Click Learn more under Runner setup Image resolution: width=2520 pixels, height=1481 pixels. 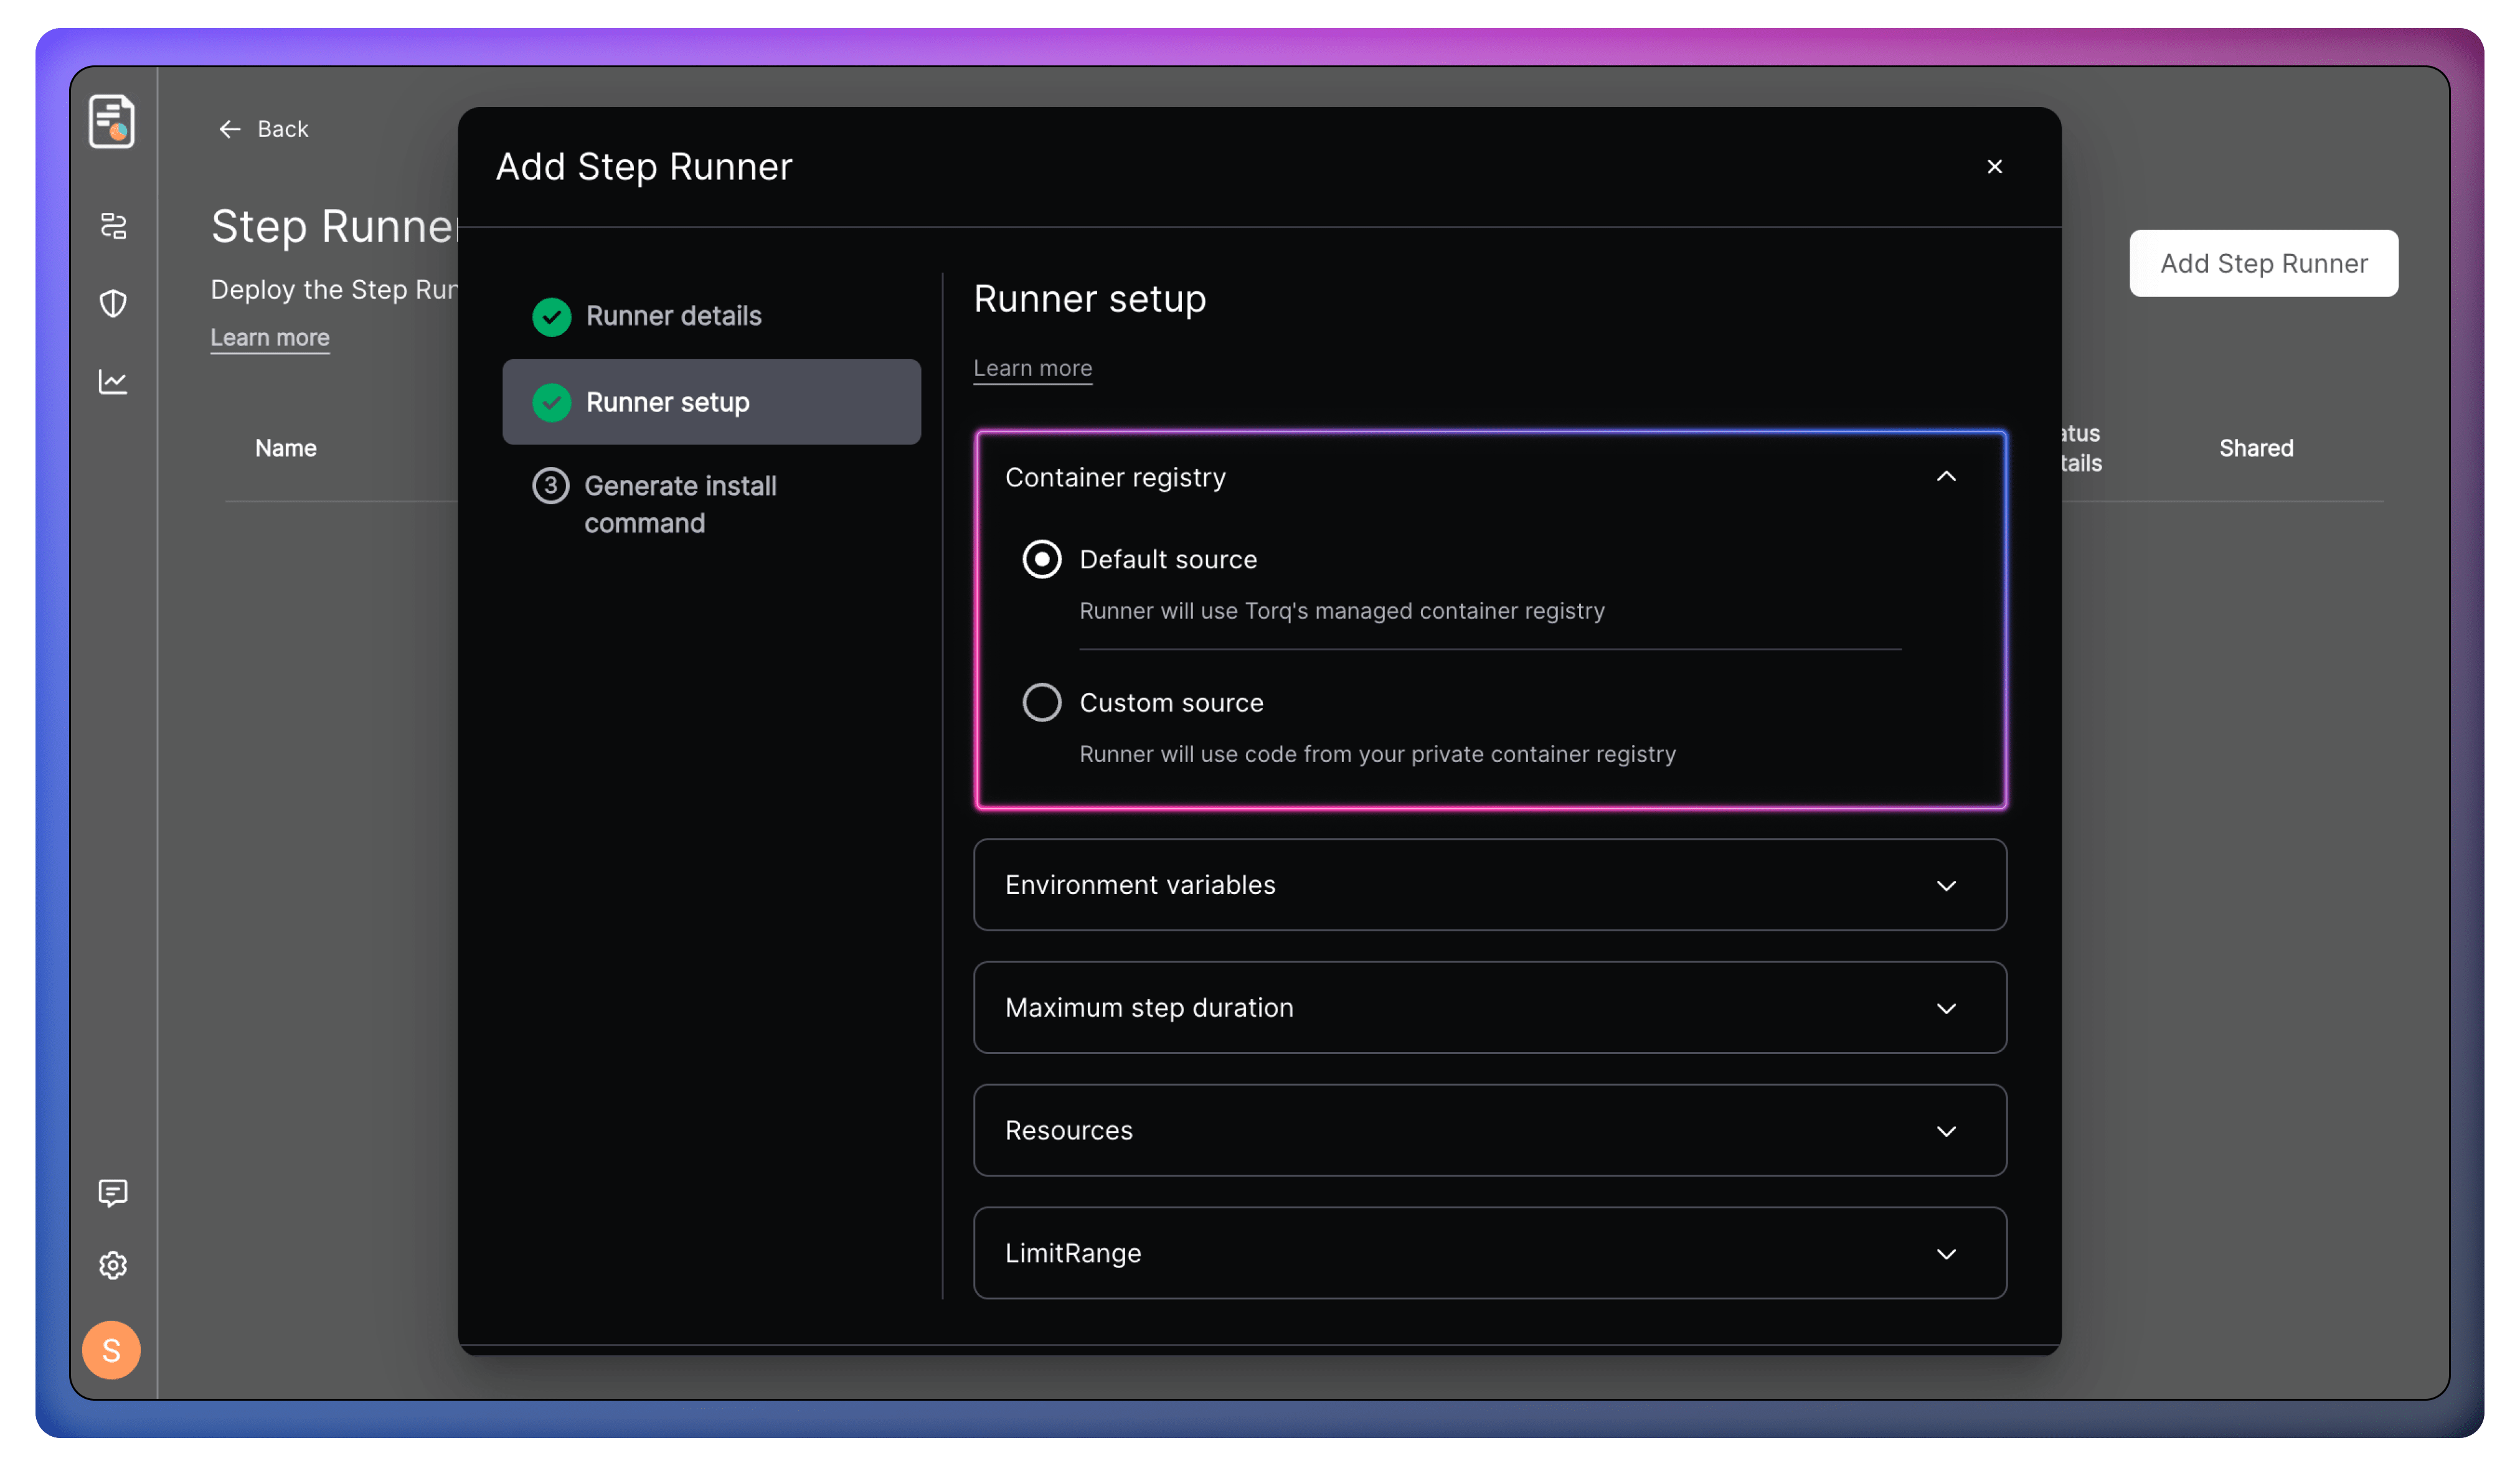tap(1032, 368)
